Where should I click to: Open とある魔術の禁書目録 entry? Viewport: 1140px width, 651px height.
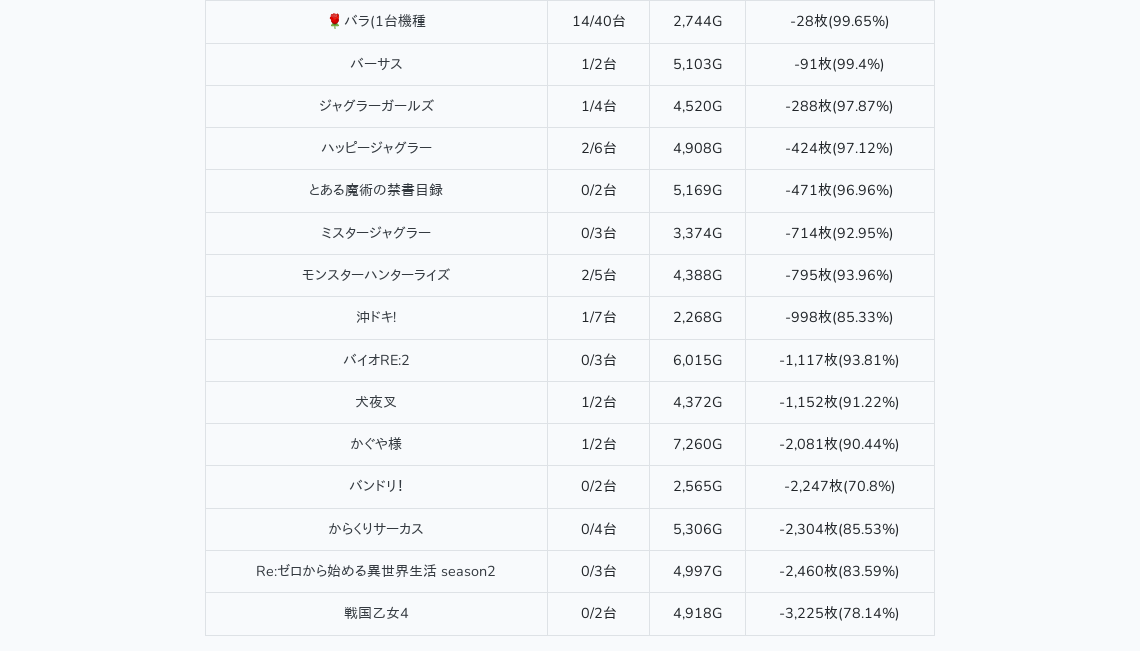[x=376, y=190]
